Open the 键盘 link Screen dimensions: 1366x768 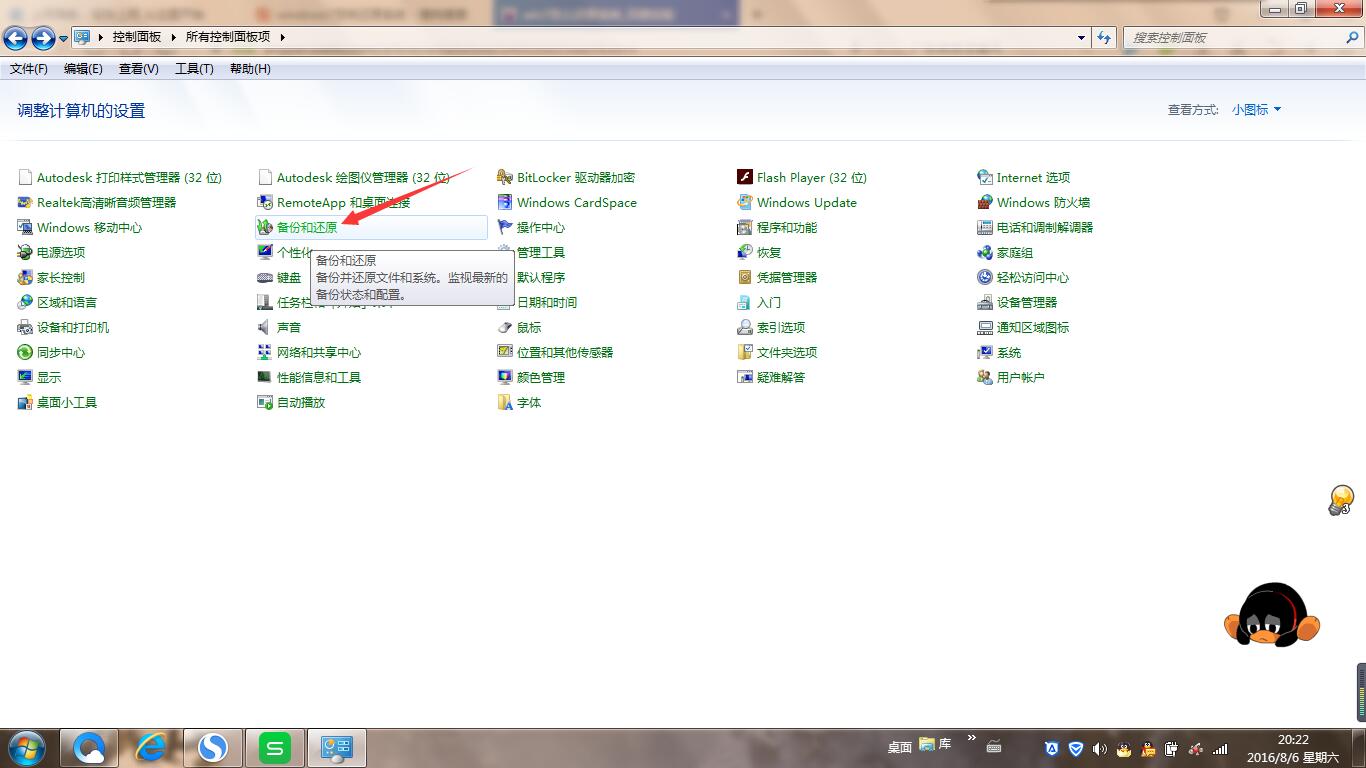(x=289, y=277)
